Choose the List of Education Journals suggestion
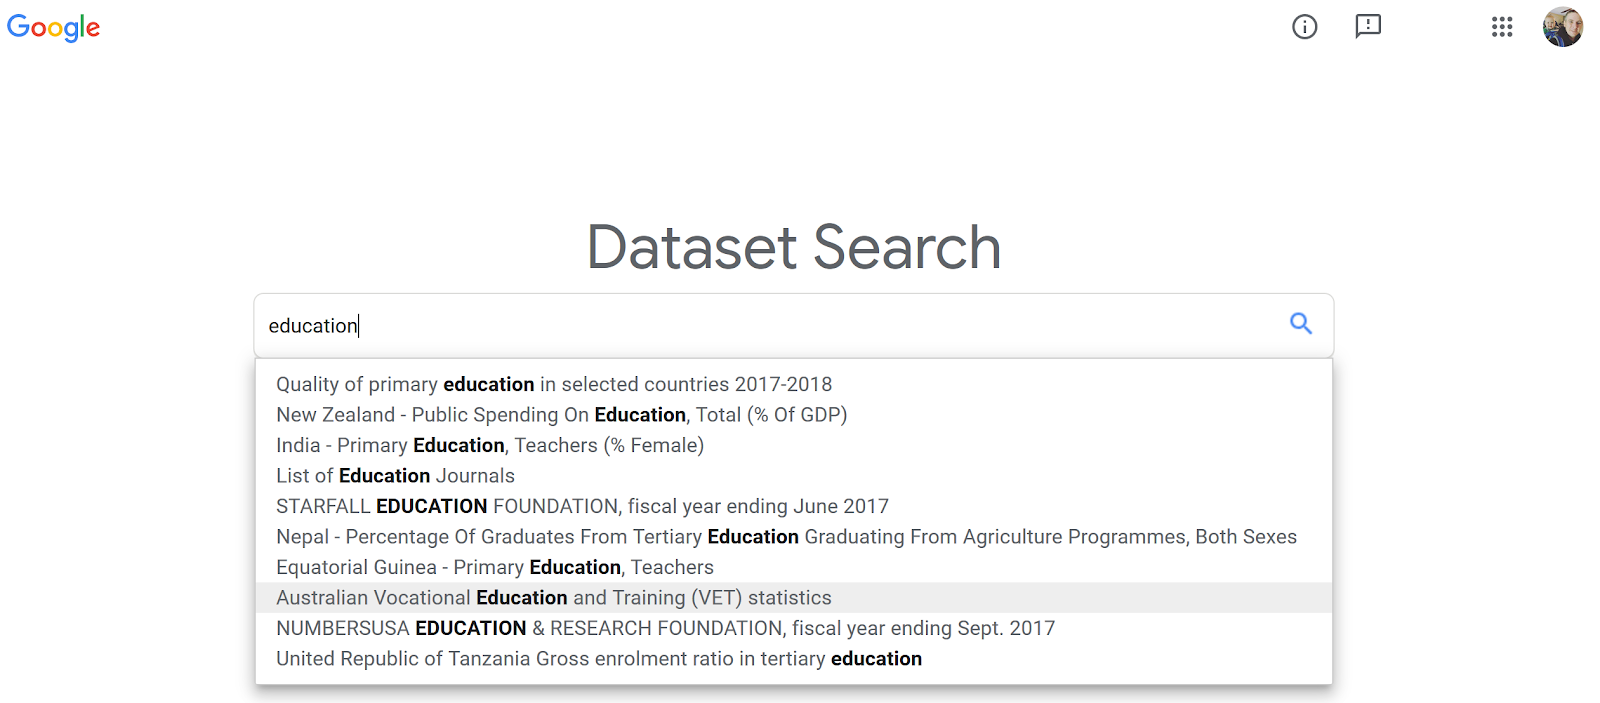1600x703 pixels. [x=394, y=475]
